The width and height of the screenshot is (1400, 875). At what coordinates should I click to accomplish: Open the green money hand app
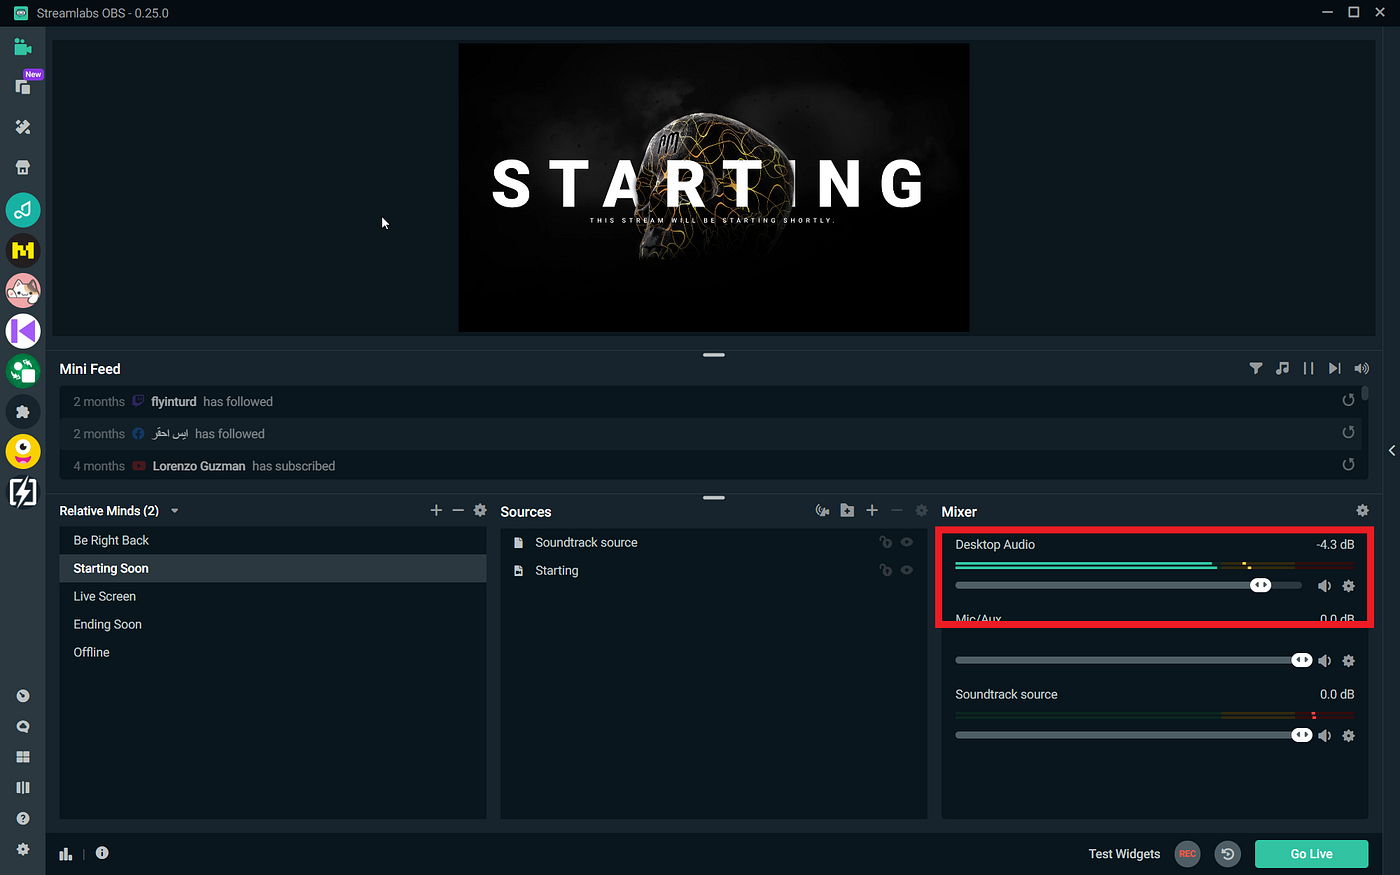coord(23,371)
